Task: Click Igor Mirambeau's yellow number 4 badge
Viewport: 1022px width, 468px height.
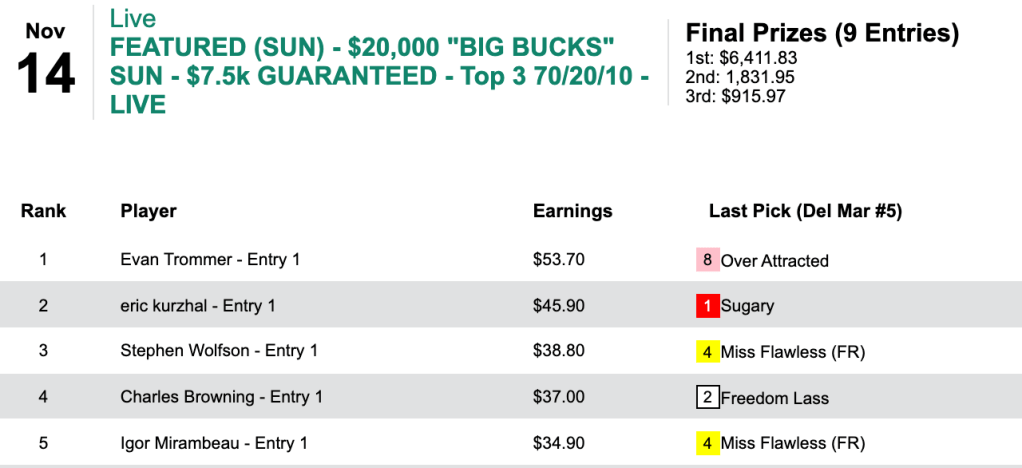Action: pos(708,443)
